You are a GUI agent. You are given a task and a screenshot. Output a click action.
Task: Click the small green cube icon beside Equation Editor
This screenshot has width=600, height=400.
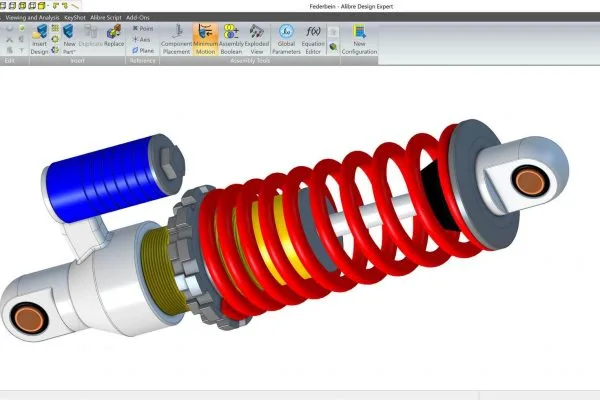[333, 47]
